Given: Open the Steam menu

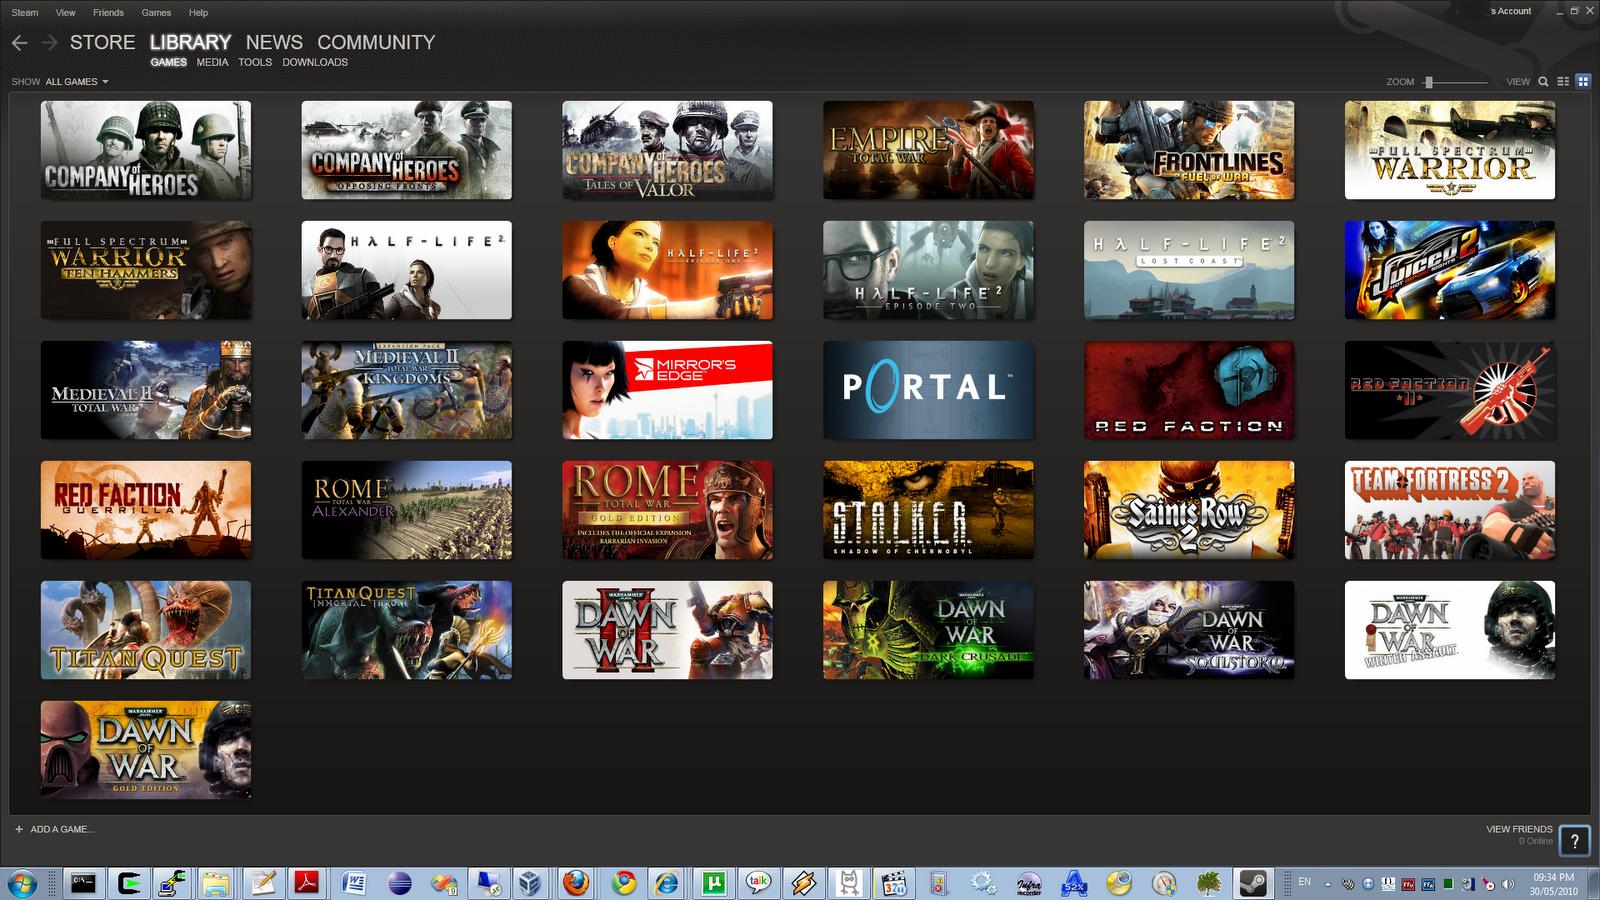Looking at the screenshot, I should point(25,12).
